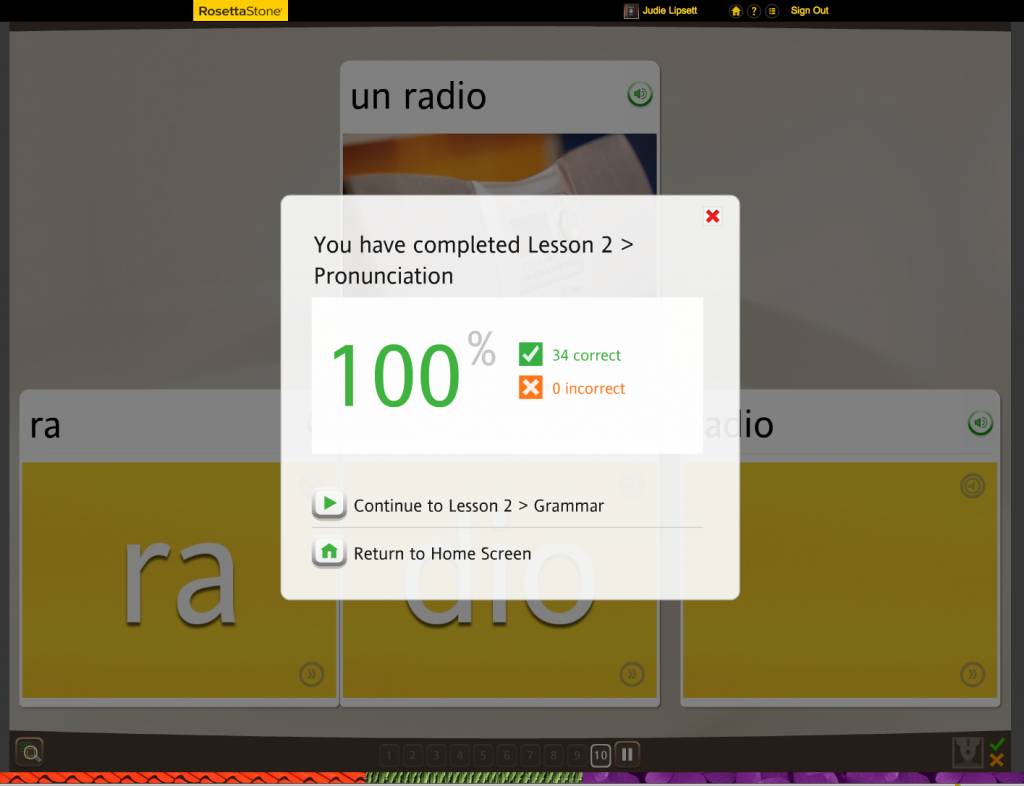The width and height of the screenshot is (1024, 786).
Task: Click the orange segment of progress bar
Action: 183,778
